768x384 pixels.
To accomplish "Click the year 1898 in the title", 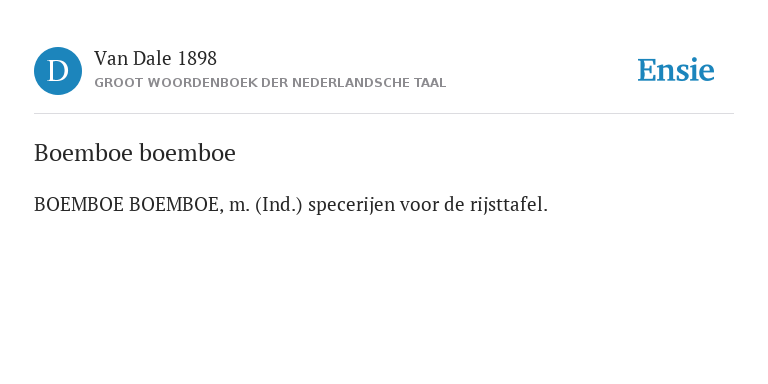I will pos(197,59).
